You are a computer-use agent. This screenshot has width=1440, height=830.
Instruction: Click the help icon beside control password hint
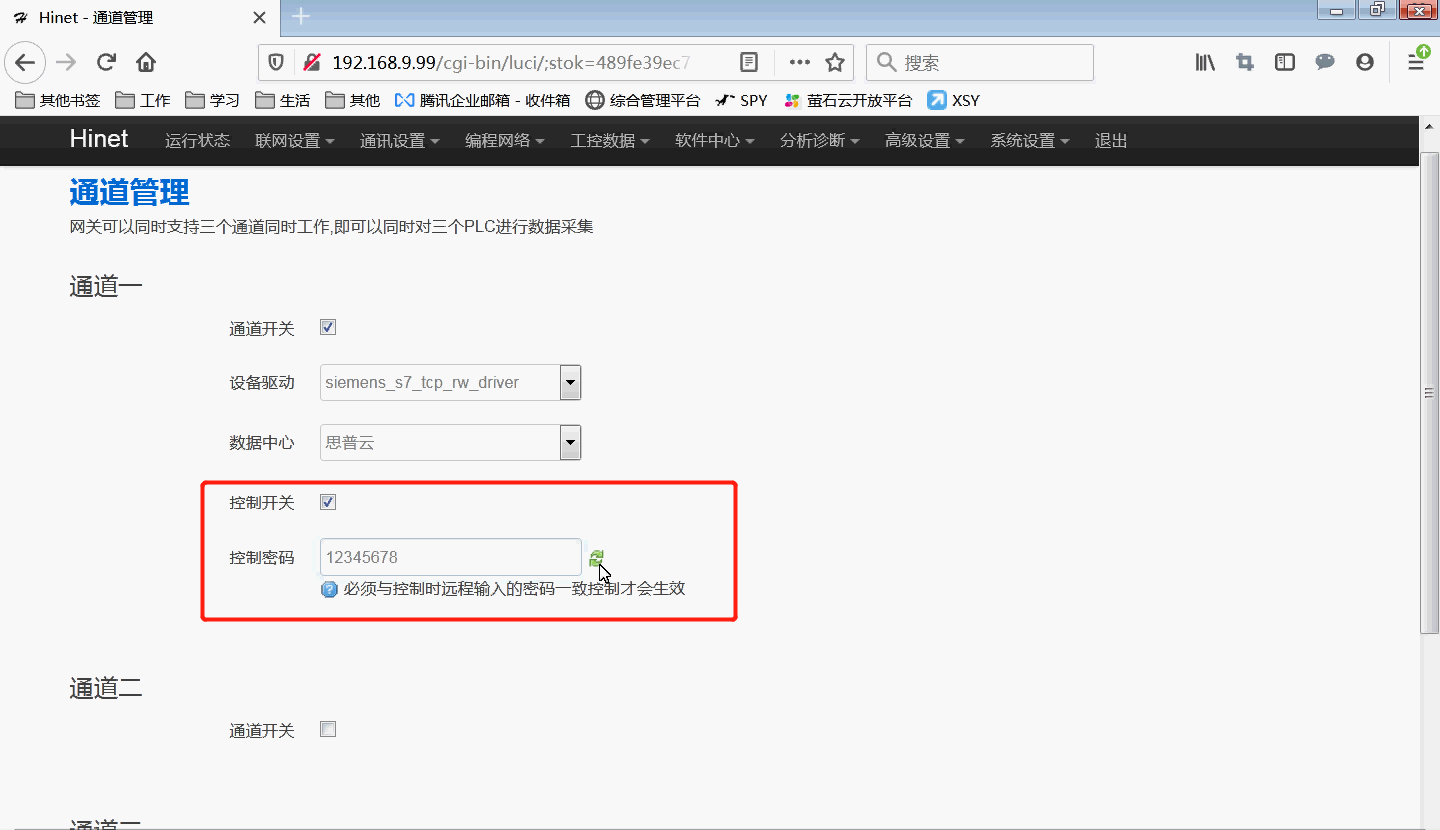click(329, 589)
